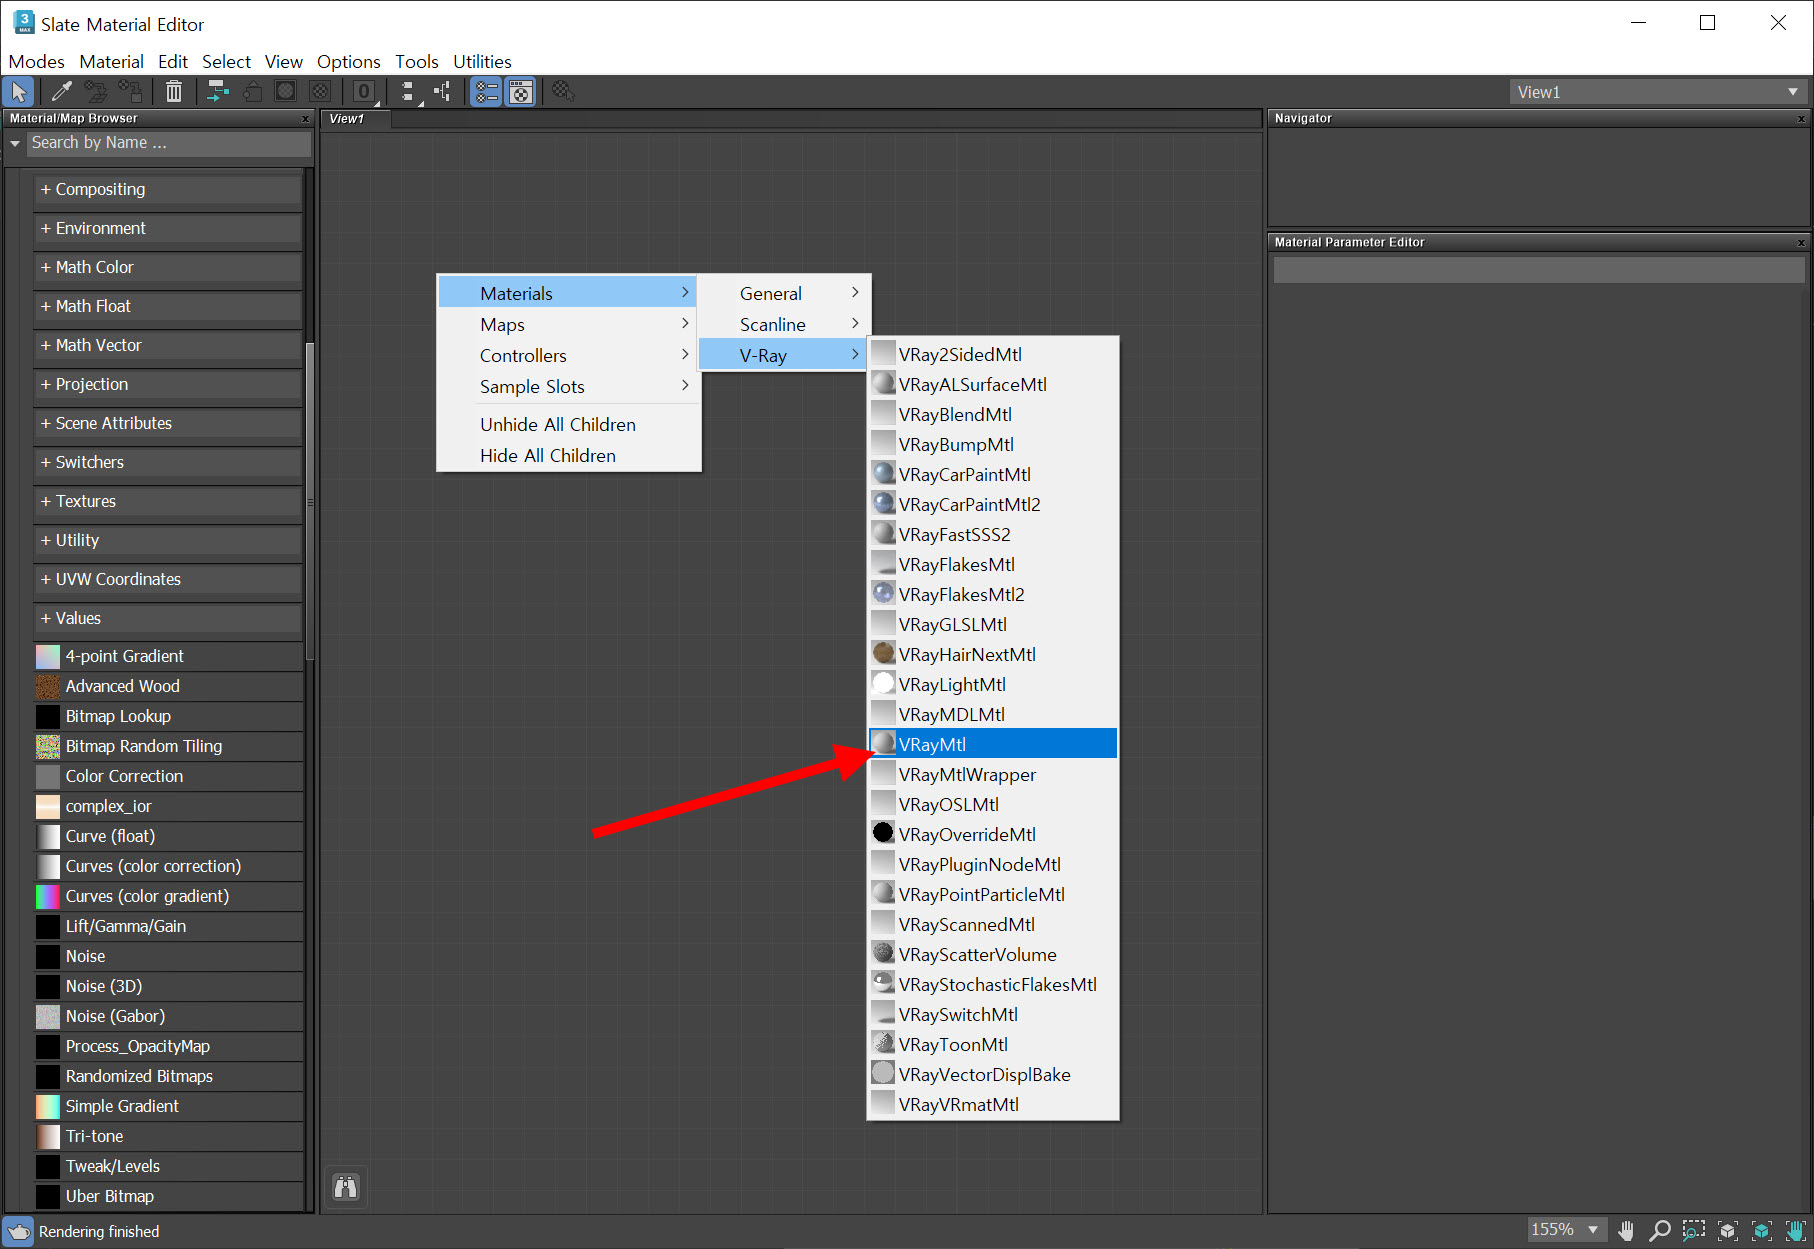
Task: Click the Curves (color gradient) swatch
Action: click(x=48, y=897)
